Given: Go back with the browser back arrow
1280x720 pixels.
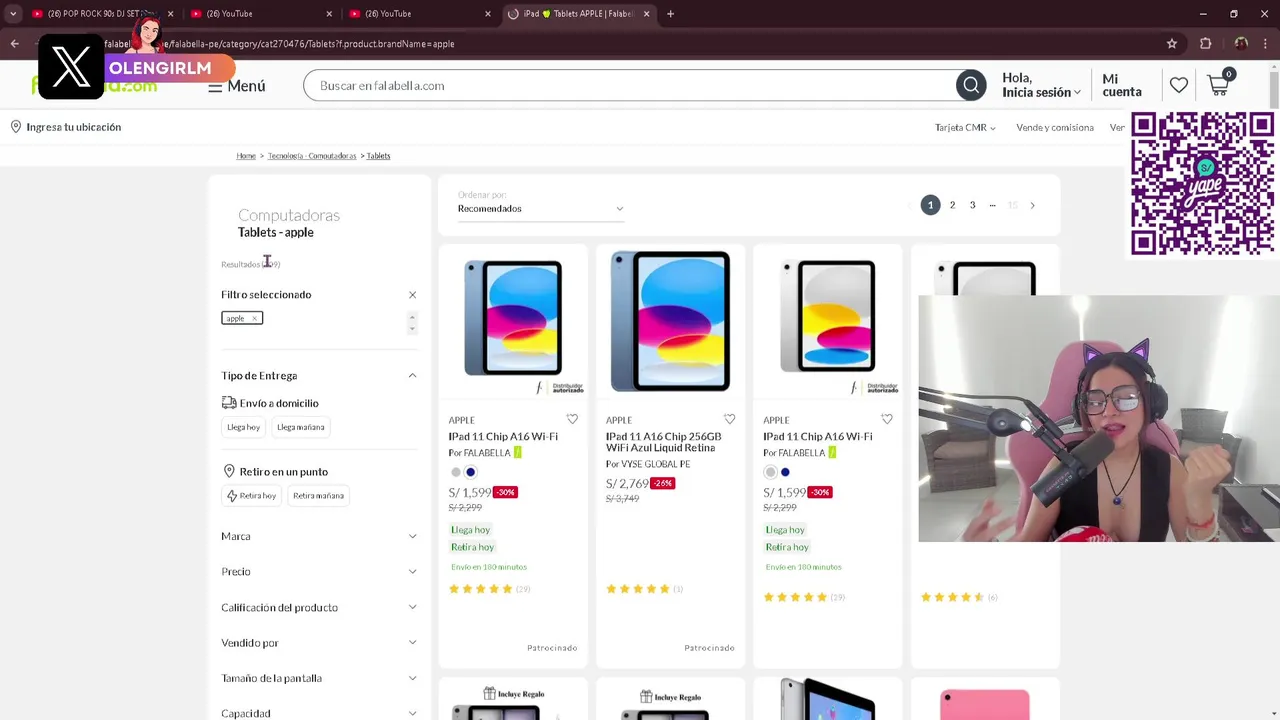Looking at the screenshot, I should (x=14, y=44).
